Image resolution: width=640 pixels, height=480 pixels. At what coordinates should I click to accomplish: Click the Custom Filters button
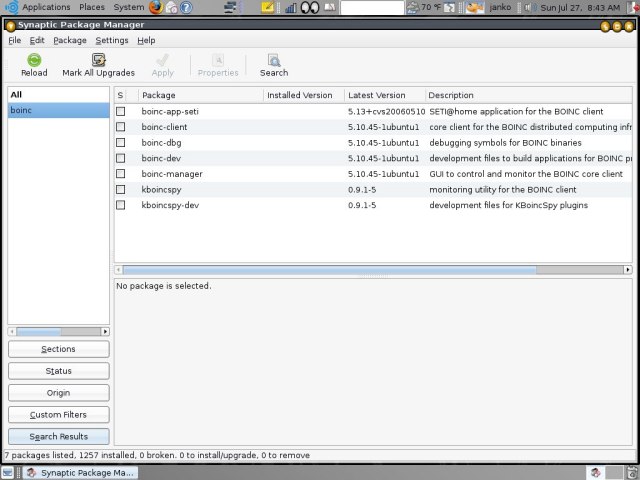[x=59, y=415]
